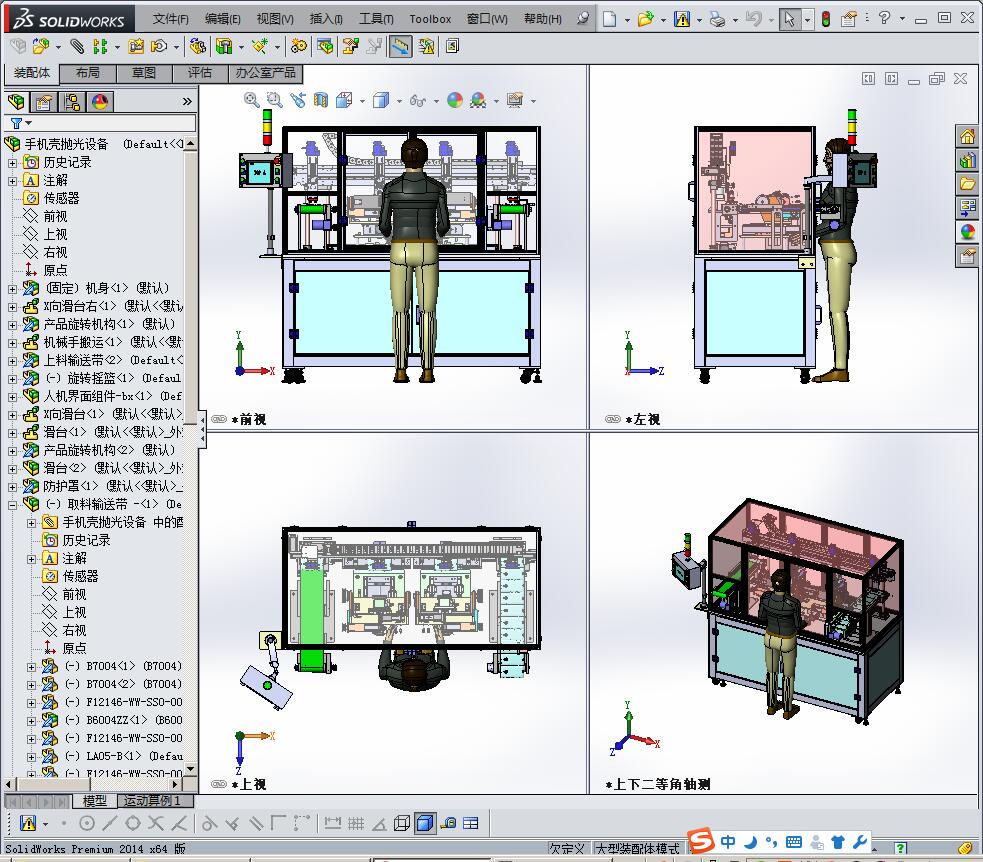The height and width of the screenshot is (862, 983).
Task: Click the Print icon
Action: tap(717, 19)
